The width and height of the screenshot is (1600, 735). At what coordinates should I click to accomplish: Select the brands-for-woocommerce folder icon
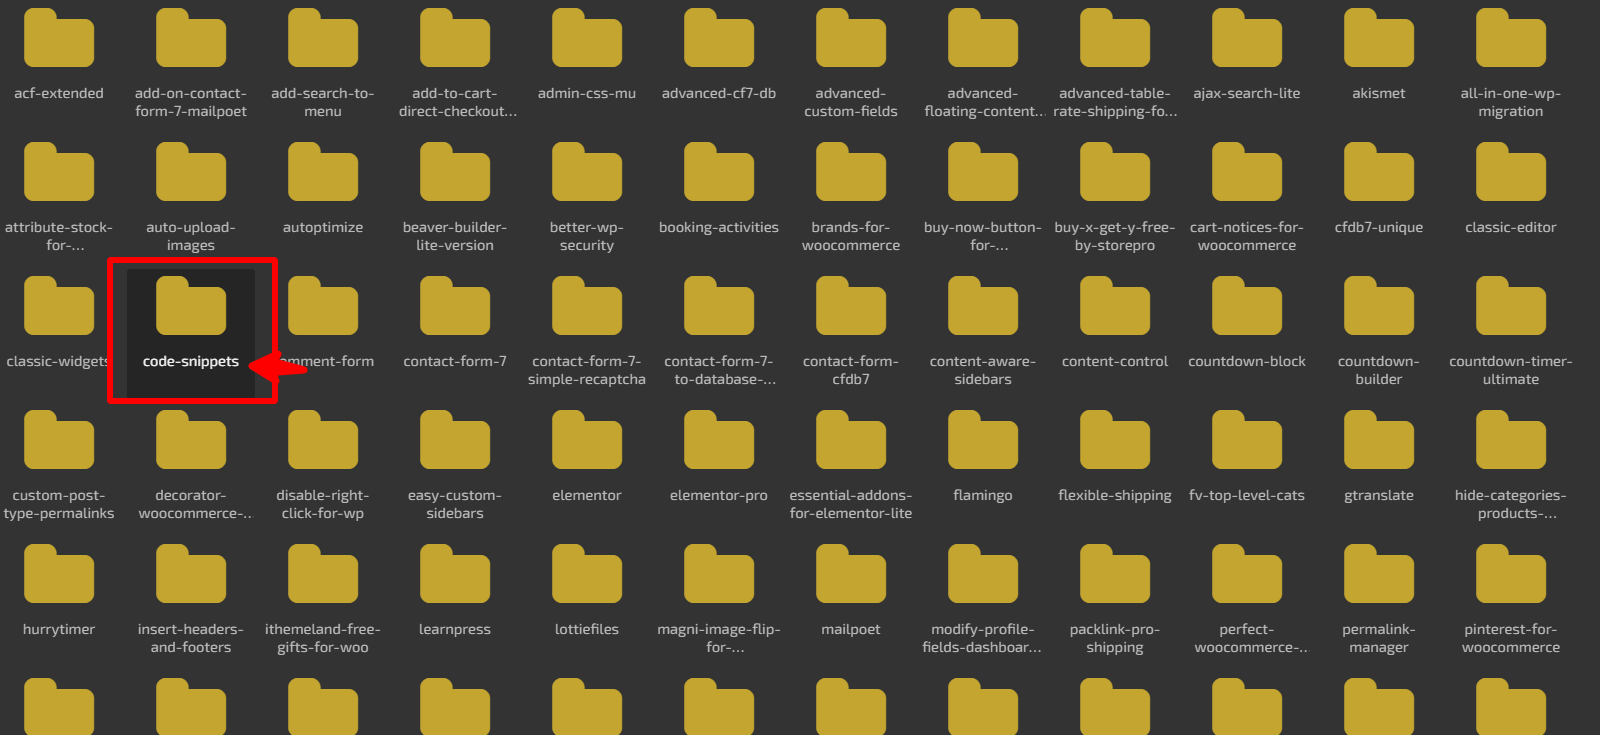[x=851, y=172]
